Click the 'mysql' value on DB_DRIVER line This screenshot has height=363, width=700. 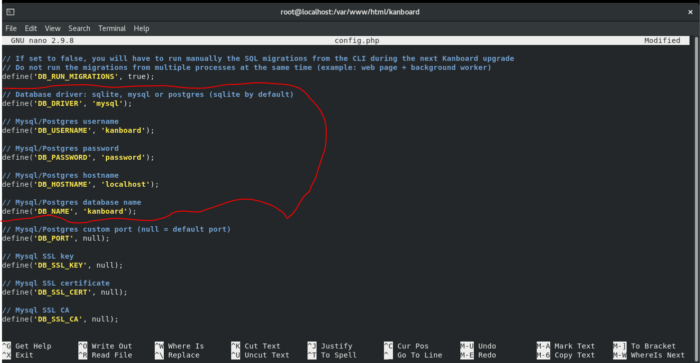(x=107, y=103)
